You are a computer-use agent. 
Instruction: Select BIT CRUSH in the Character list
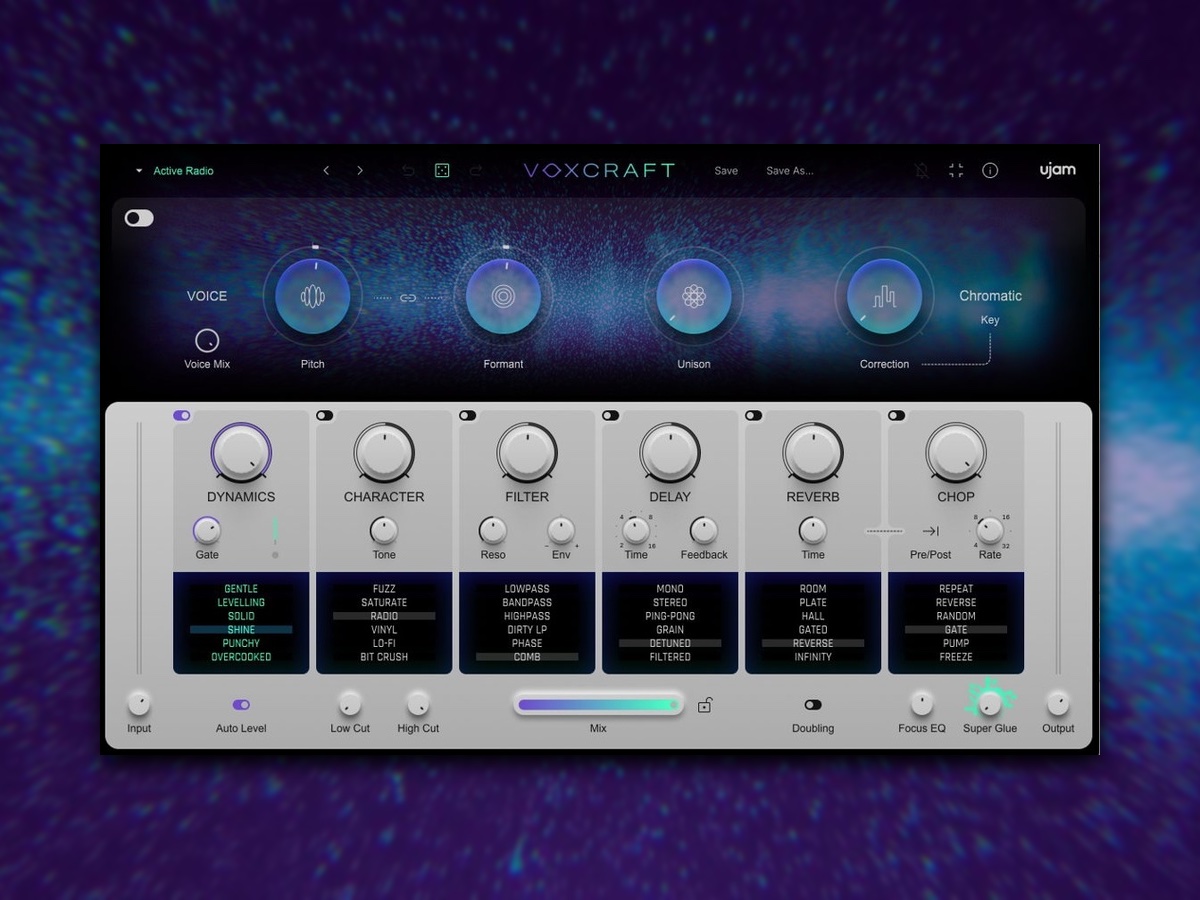click(x=384, y=657)
